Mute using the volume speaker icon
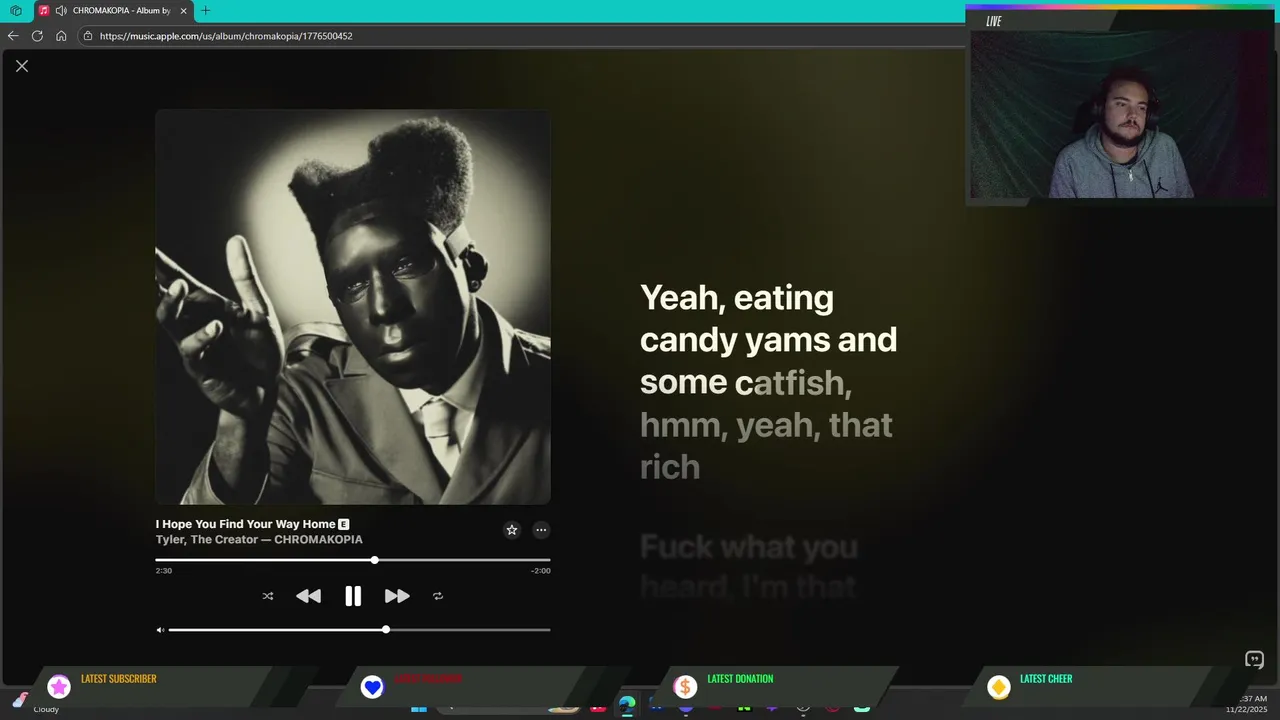The image size is (1280, 720). (160, 630)
